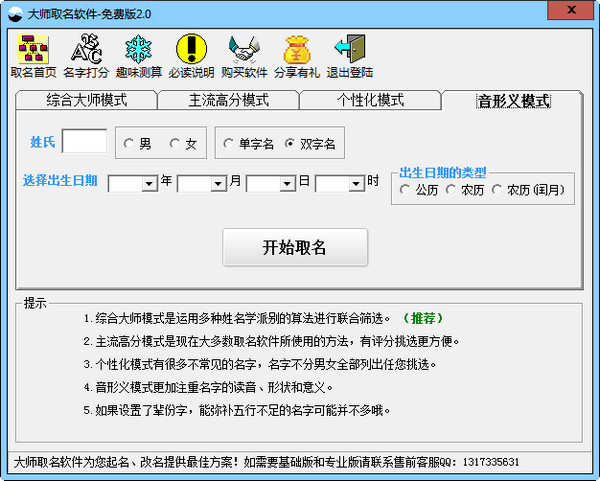Image resolution: width=600 pixels, height=481 pixels.
Task: Select the 男 gender radio button
Action: (137, 143)
